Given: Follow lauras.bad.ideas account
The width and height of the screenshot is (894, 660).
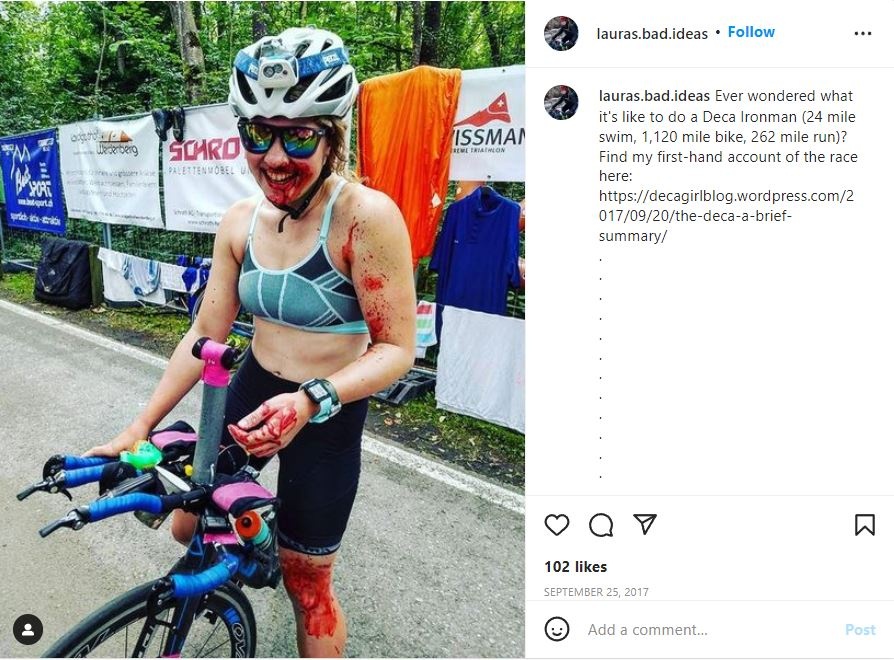Looking at the screenshot, I should tap(751, 32).
